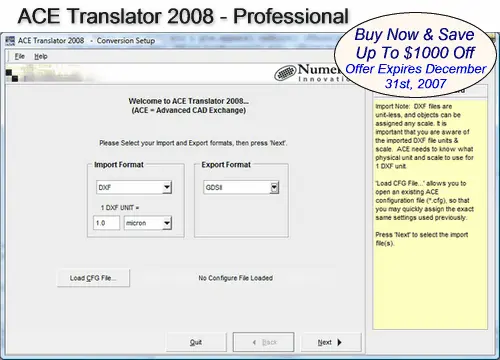Go to the Next step

point(331,342)
